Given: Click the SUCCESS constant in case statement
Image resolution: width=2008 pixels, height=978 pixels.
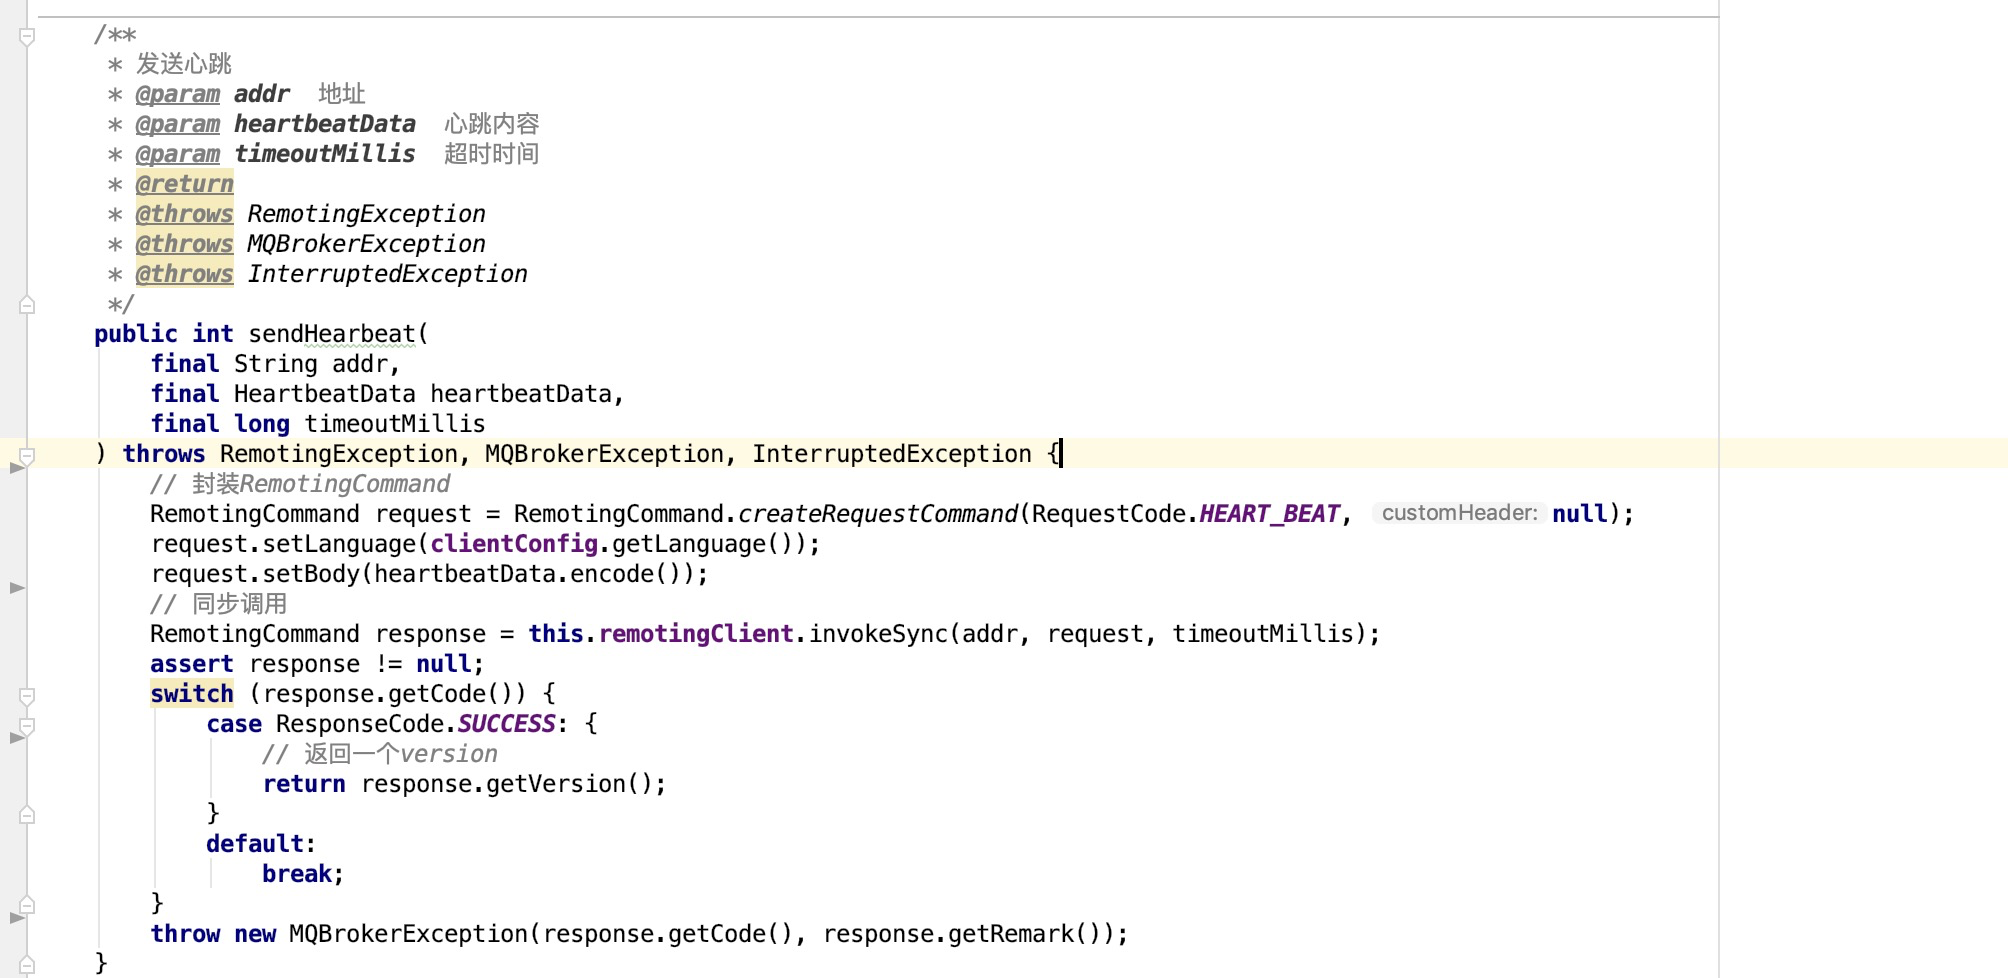Looking at the screenshot, I should (x=506, y=724).
